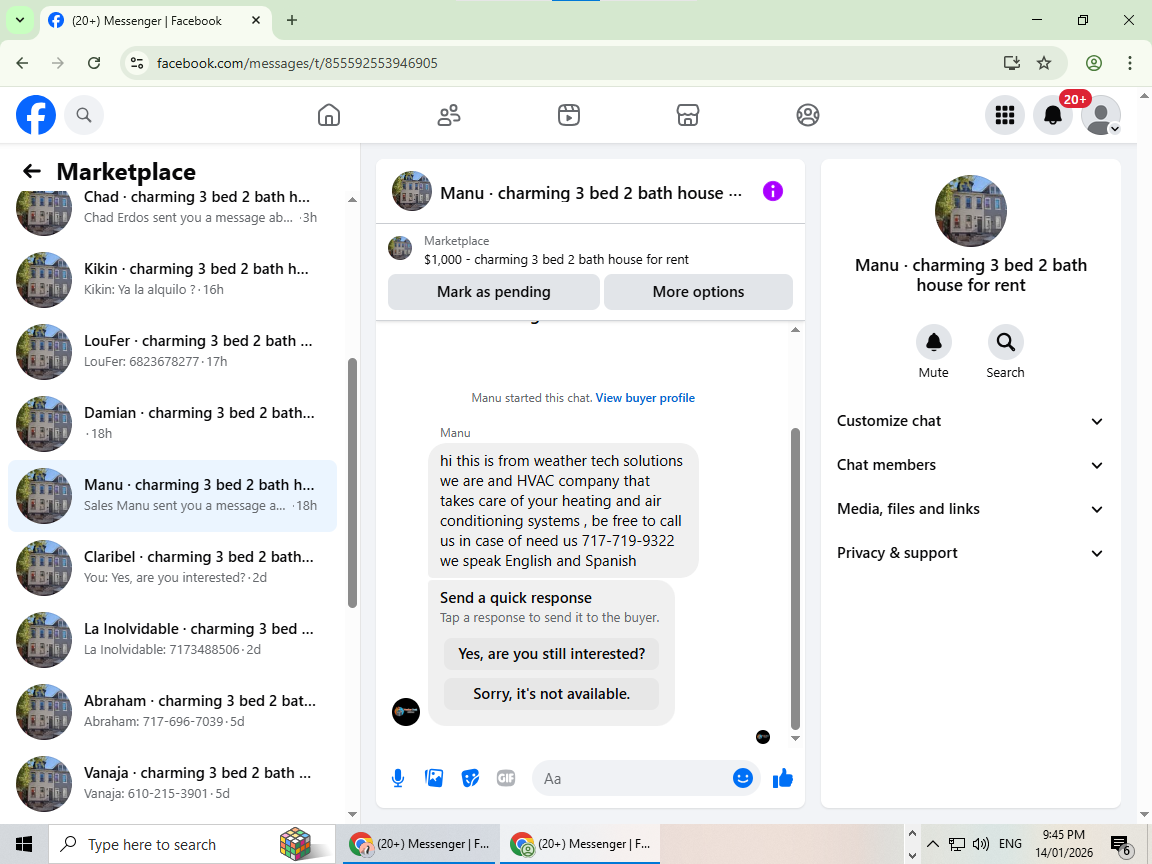The height and width of the screenshot is (864, 1152).
Task: Open the Claribel conversation
Action: 173,568
